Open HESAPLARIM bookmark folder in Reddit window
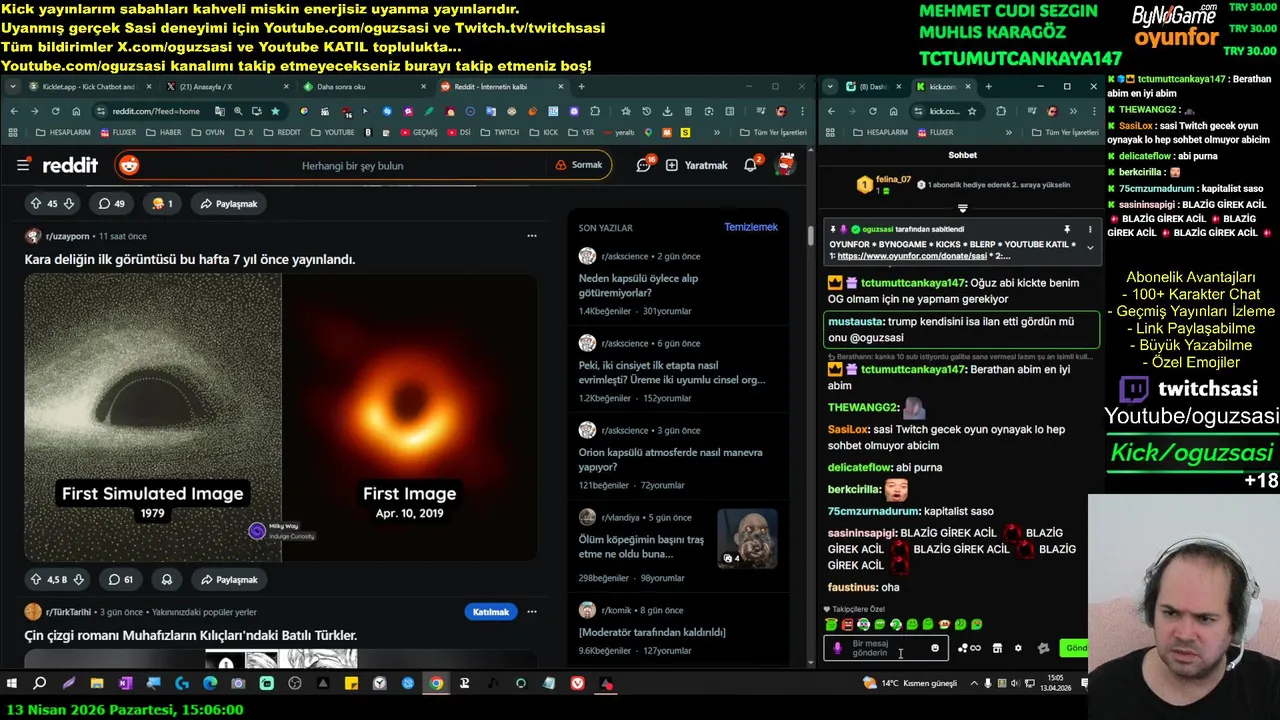The height and width of the screenshot is (720, 1280). pyautogui.click(x=63, y=132)
